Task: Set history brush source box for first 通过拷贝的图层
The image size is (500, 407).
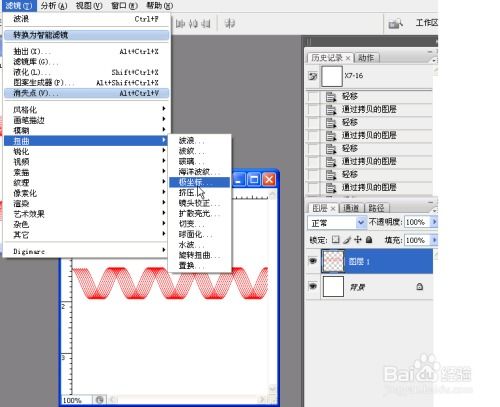Action: tap(313, 110)
